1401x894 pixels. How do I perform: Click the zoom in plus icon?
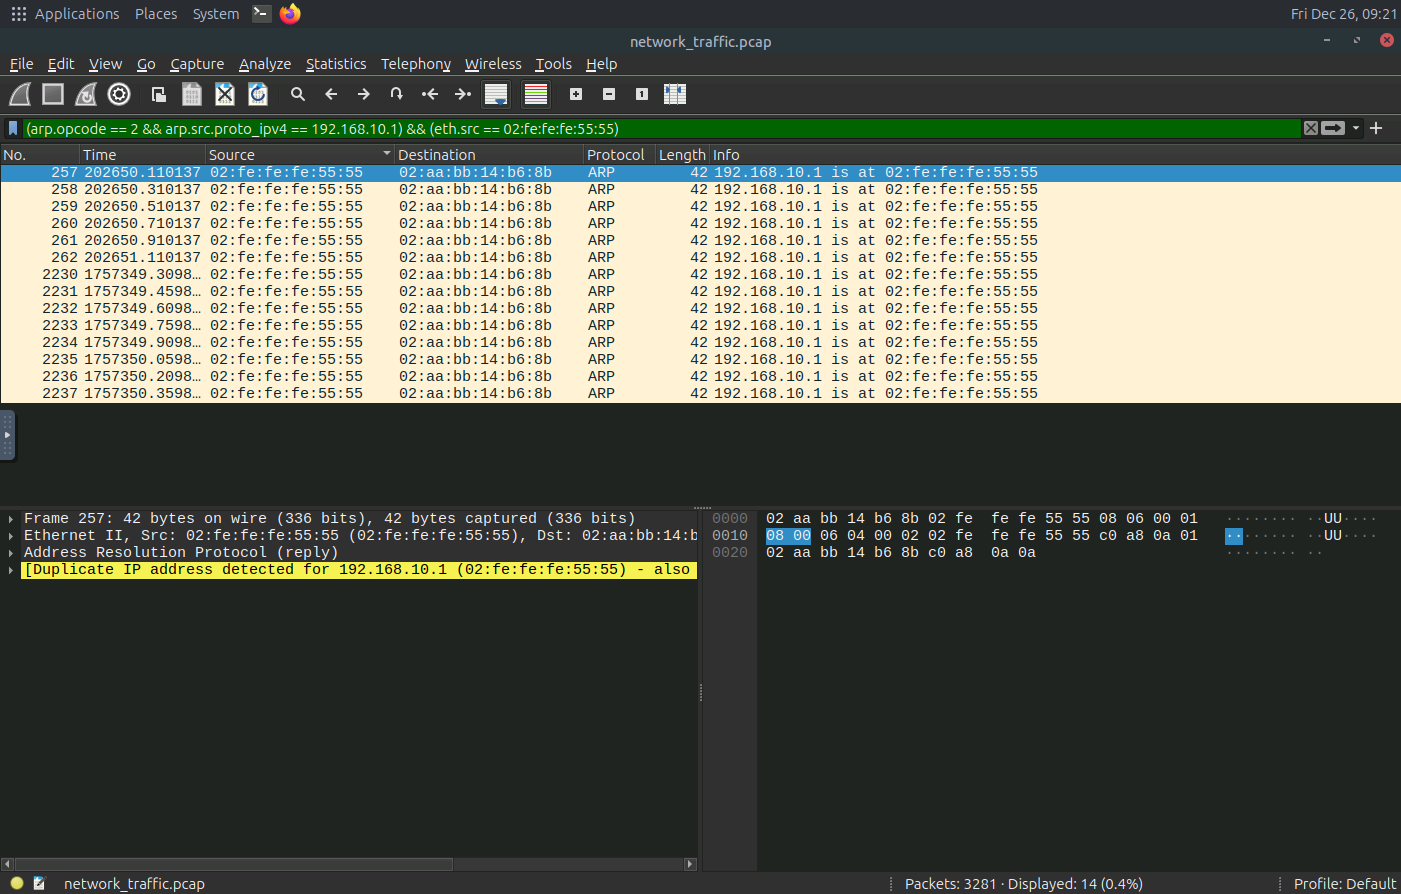point(576,94)
